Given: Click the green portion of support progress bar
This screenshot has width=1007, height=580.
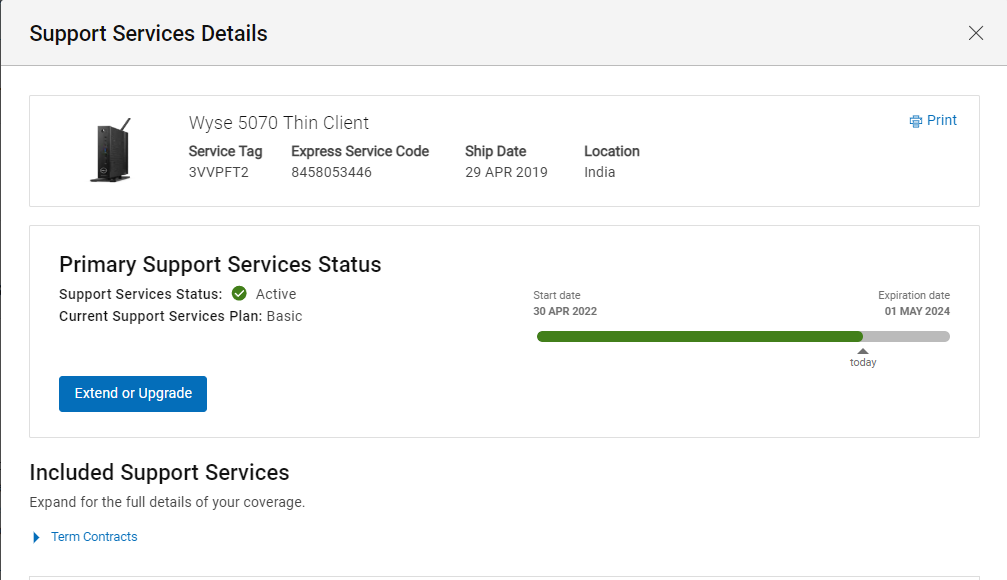Looking at the screenshot, I should pyautogui.click(x=699, y=337).
